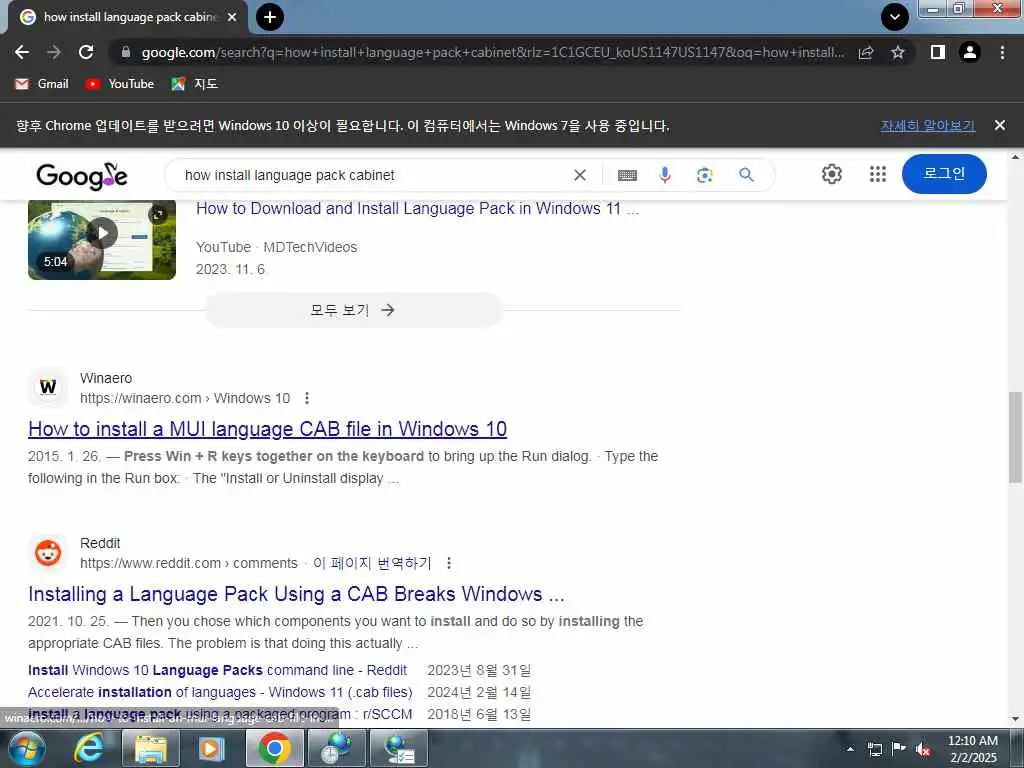1024x768 pixels.
Task: Open the Windows Start menu
Action: [27, 748]
